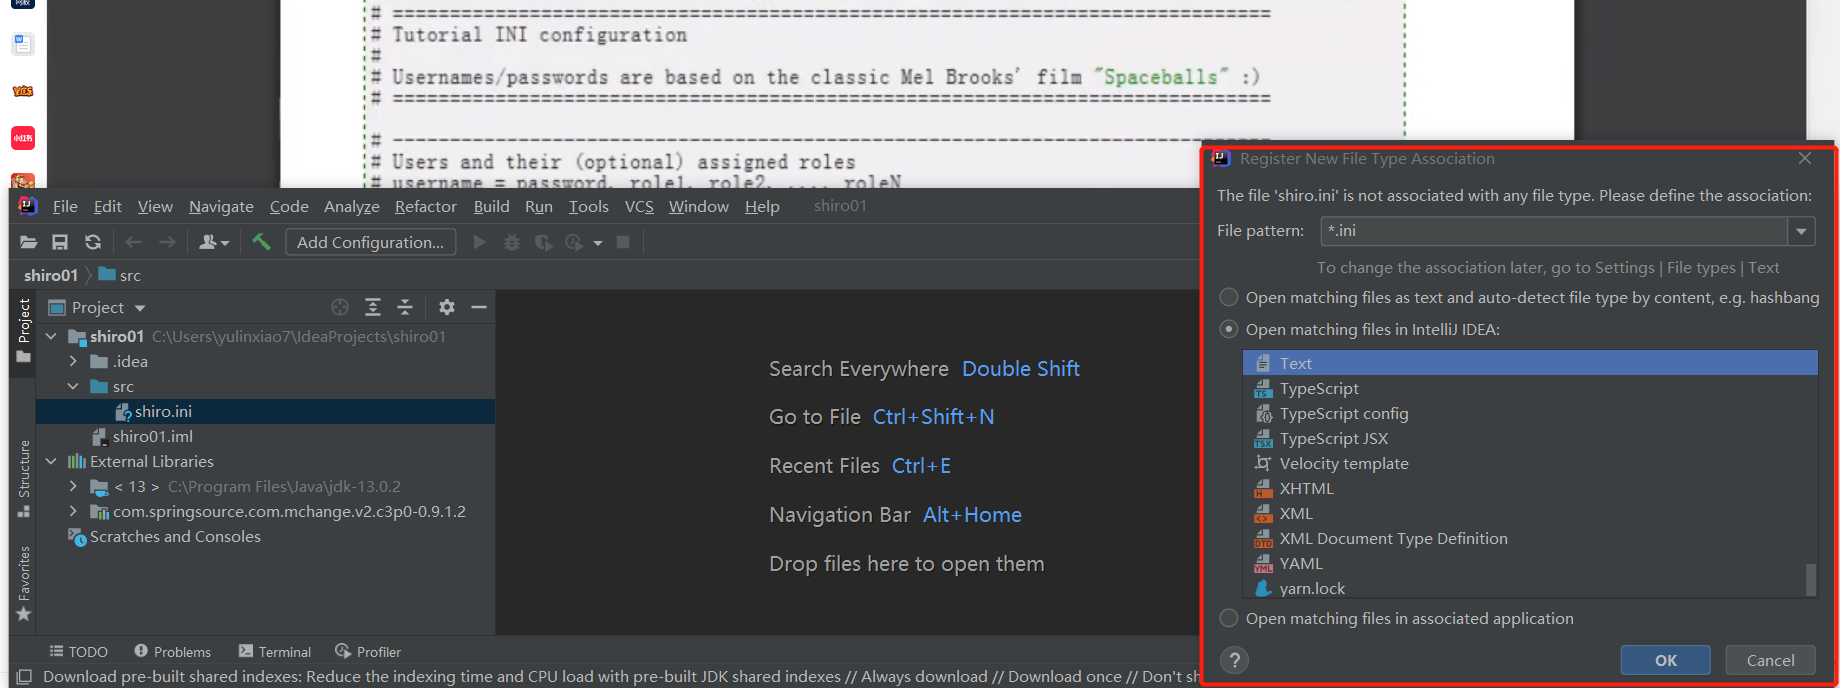Click the Open file toolbar icon
Screen dimensions: 1840x688
[29, 242]
